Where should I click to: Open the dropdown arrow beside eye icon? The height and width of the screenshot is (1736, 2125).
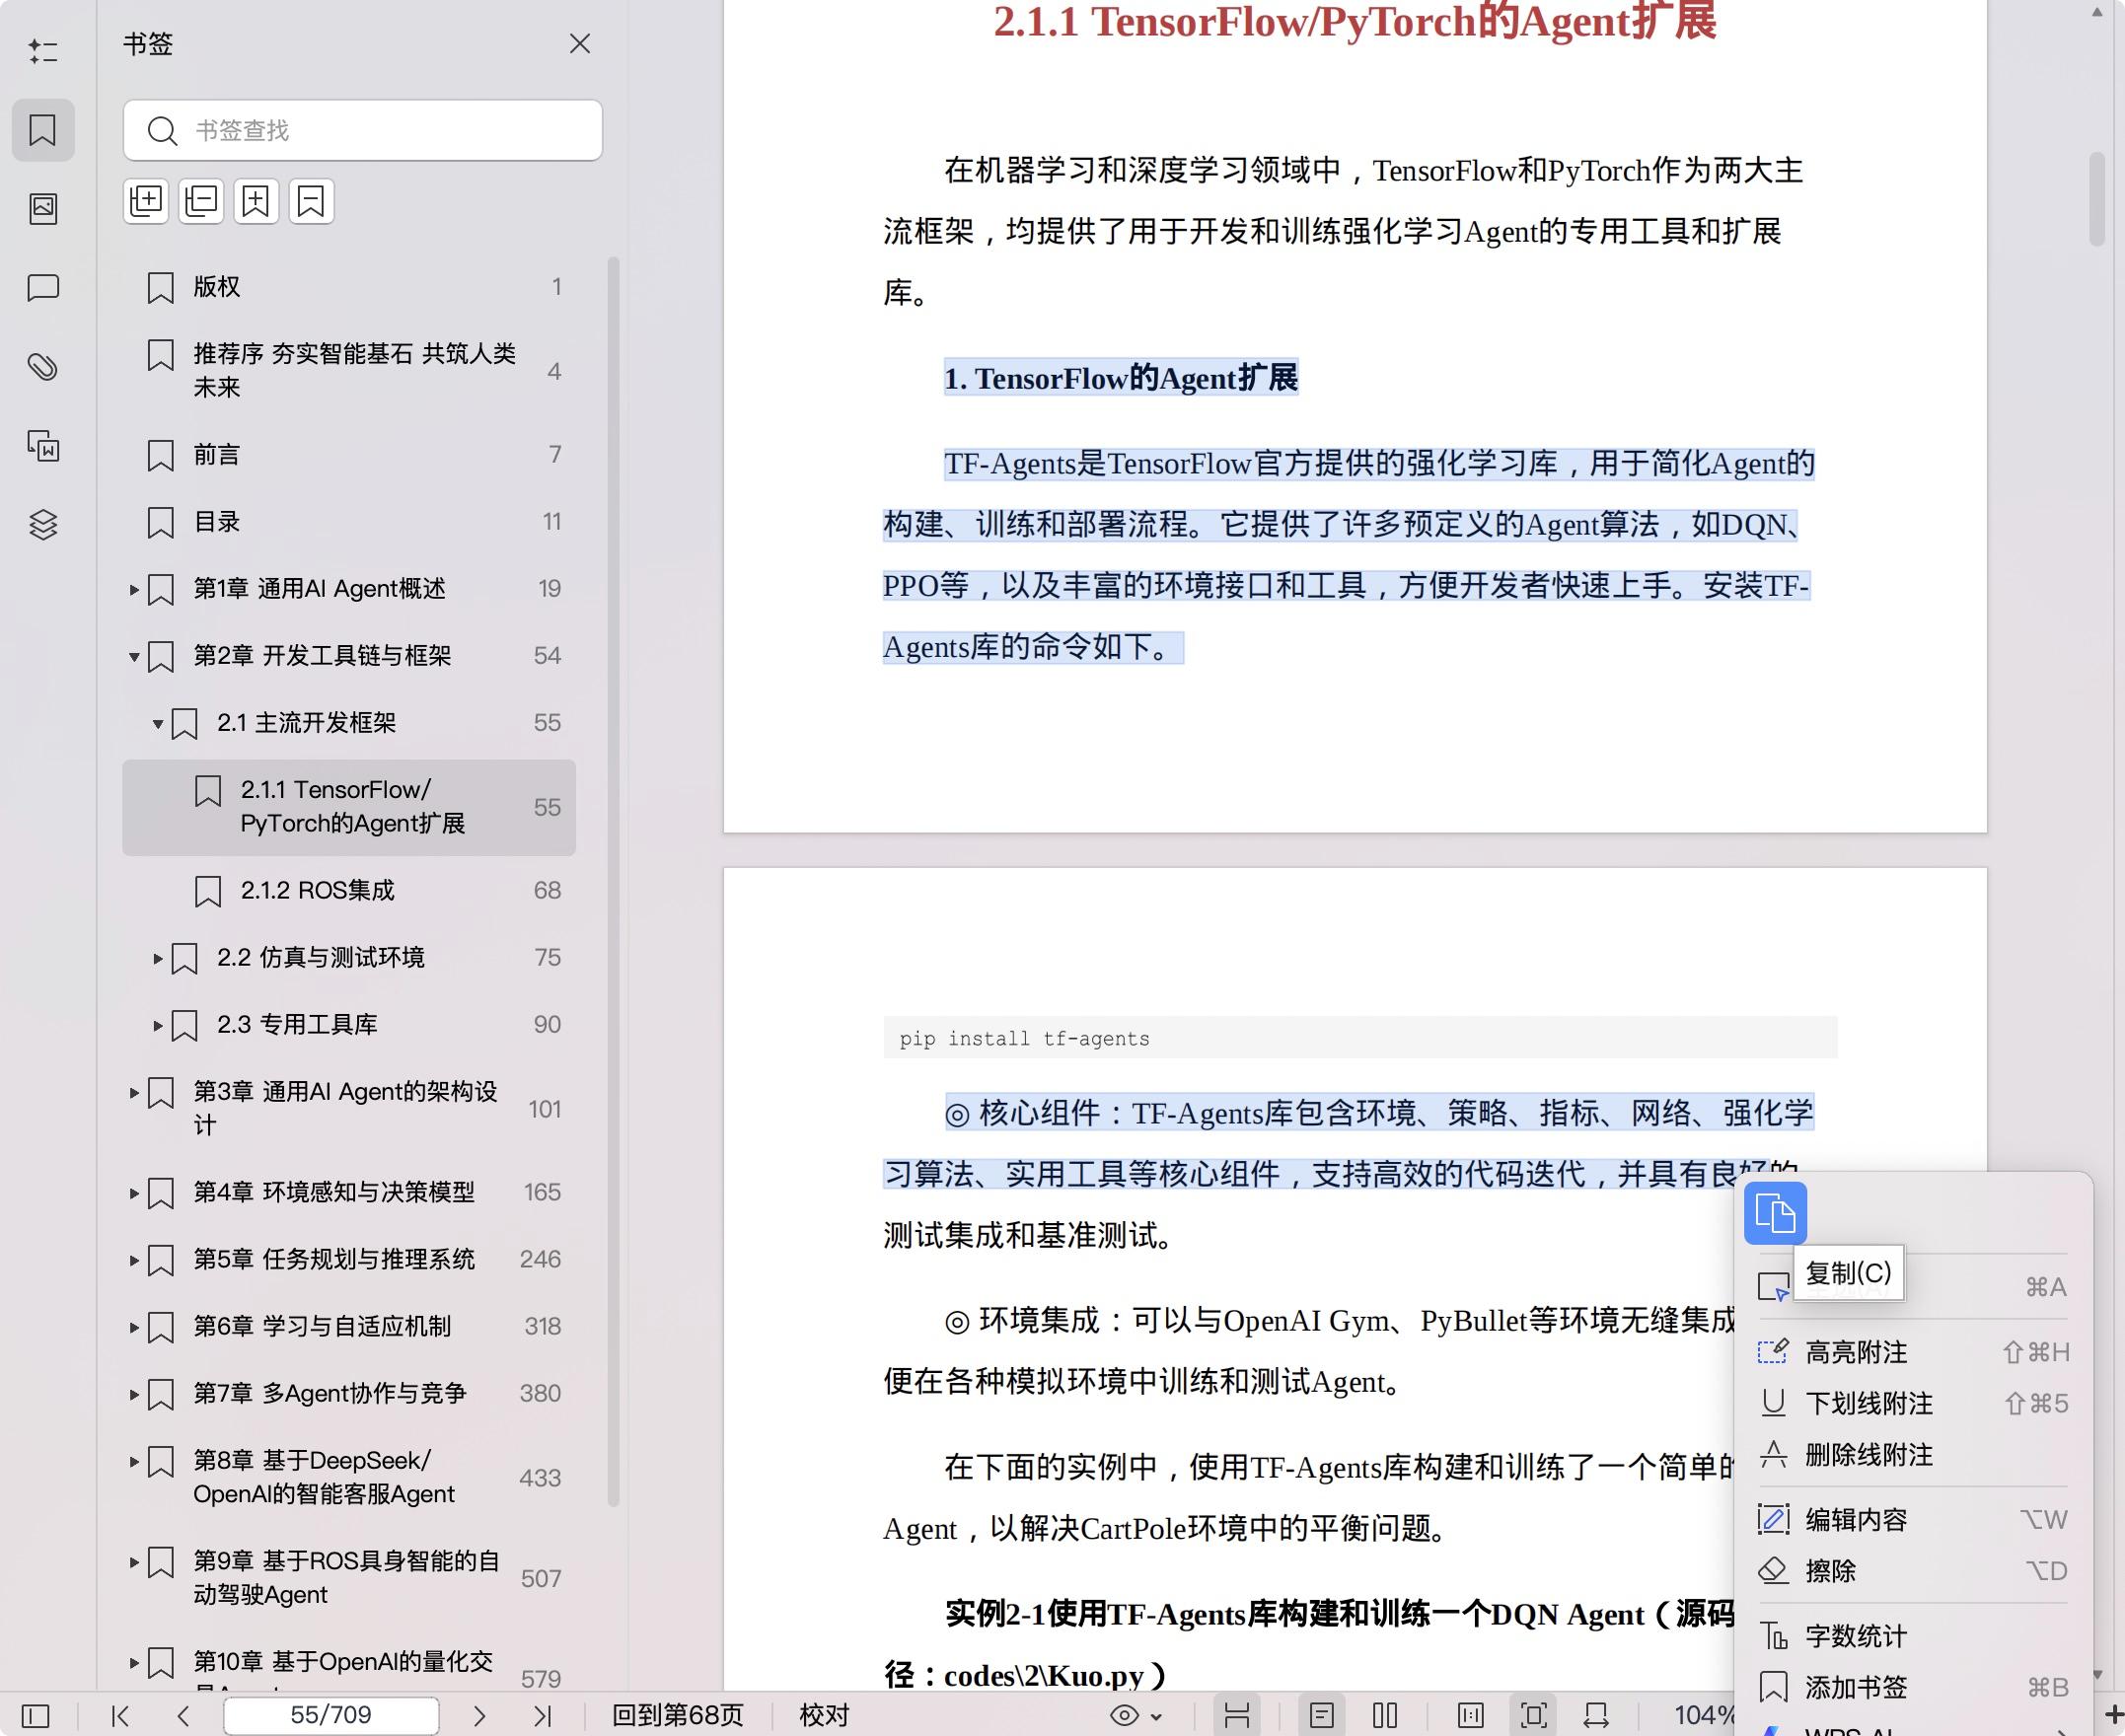(1156, 1717)
